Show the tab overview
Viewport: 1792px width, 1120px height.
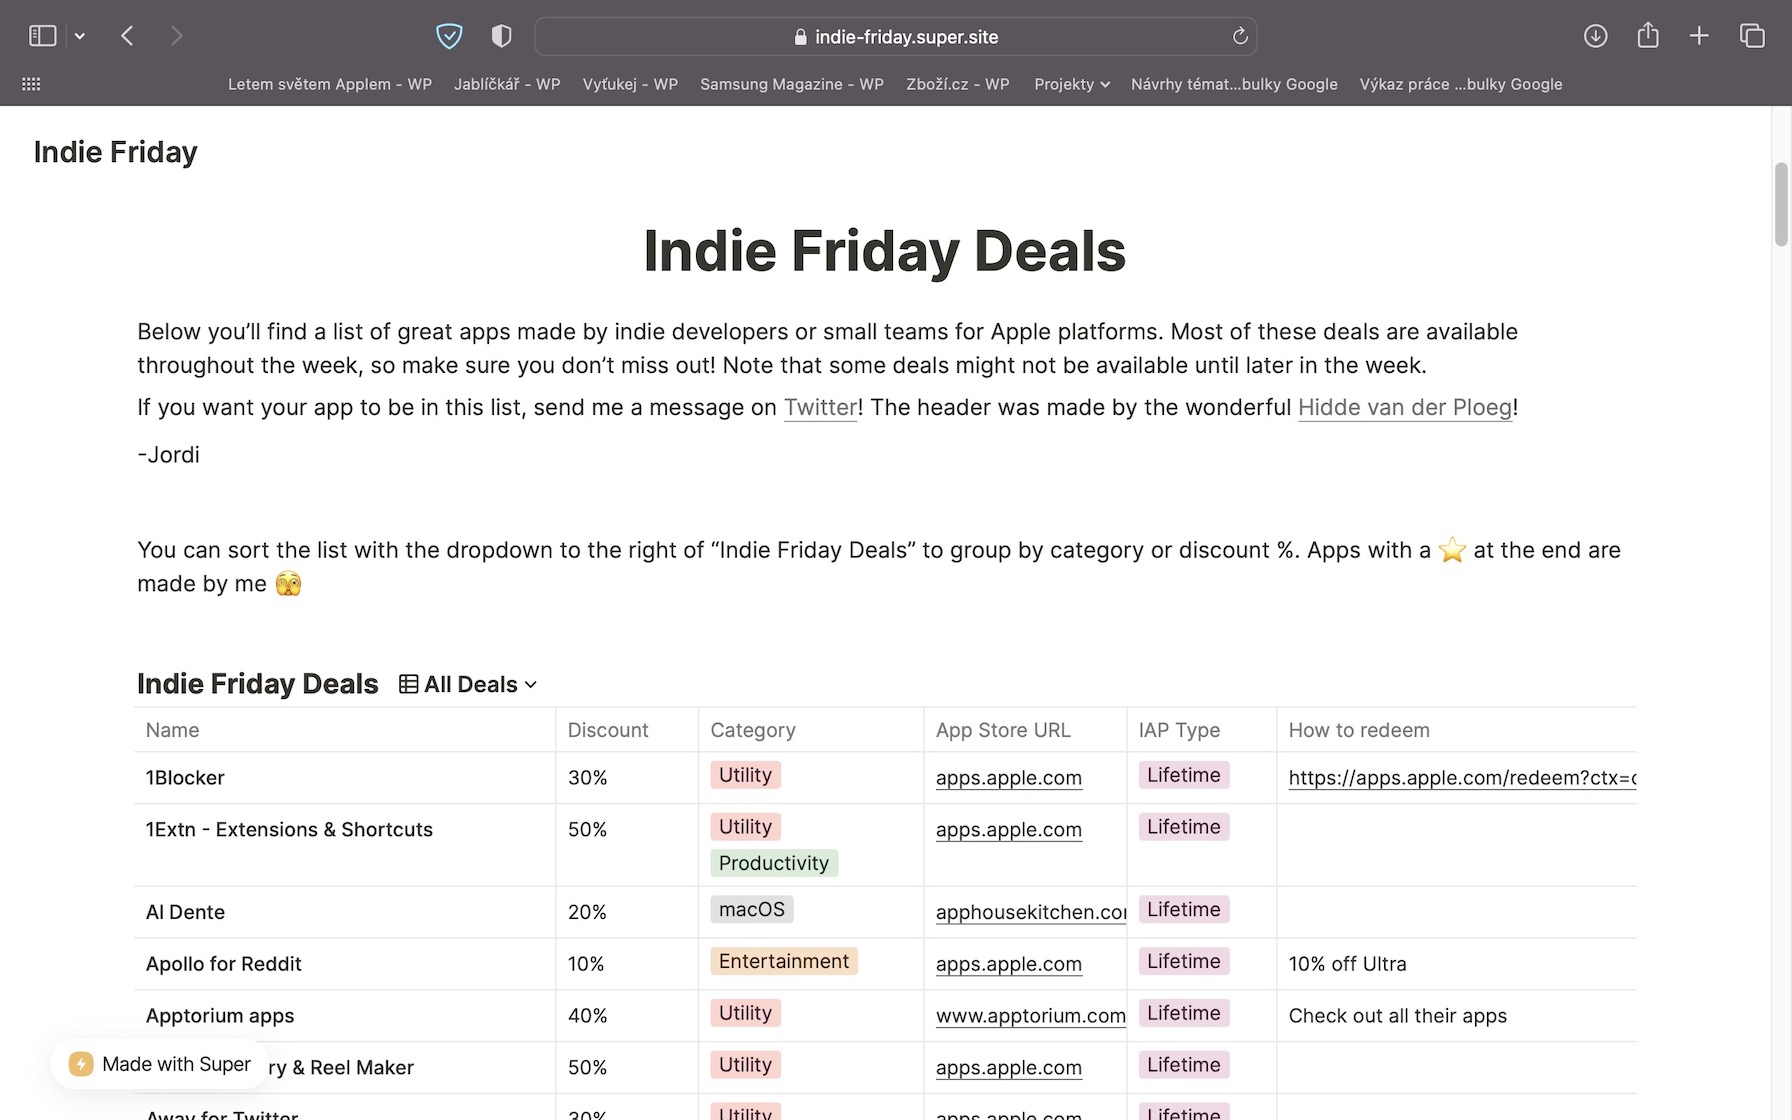1752,36
